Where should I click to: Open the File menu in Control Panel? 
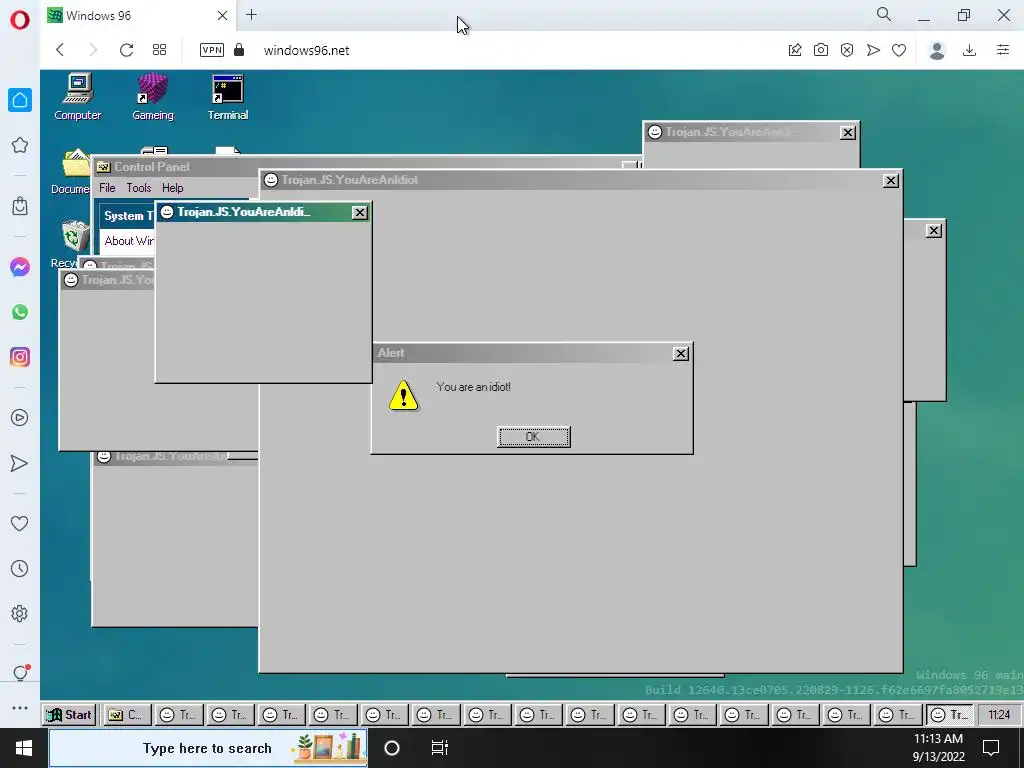tap(107, 188)
